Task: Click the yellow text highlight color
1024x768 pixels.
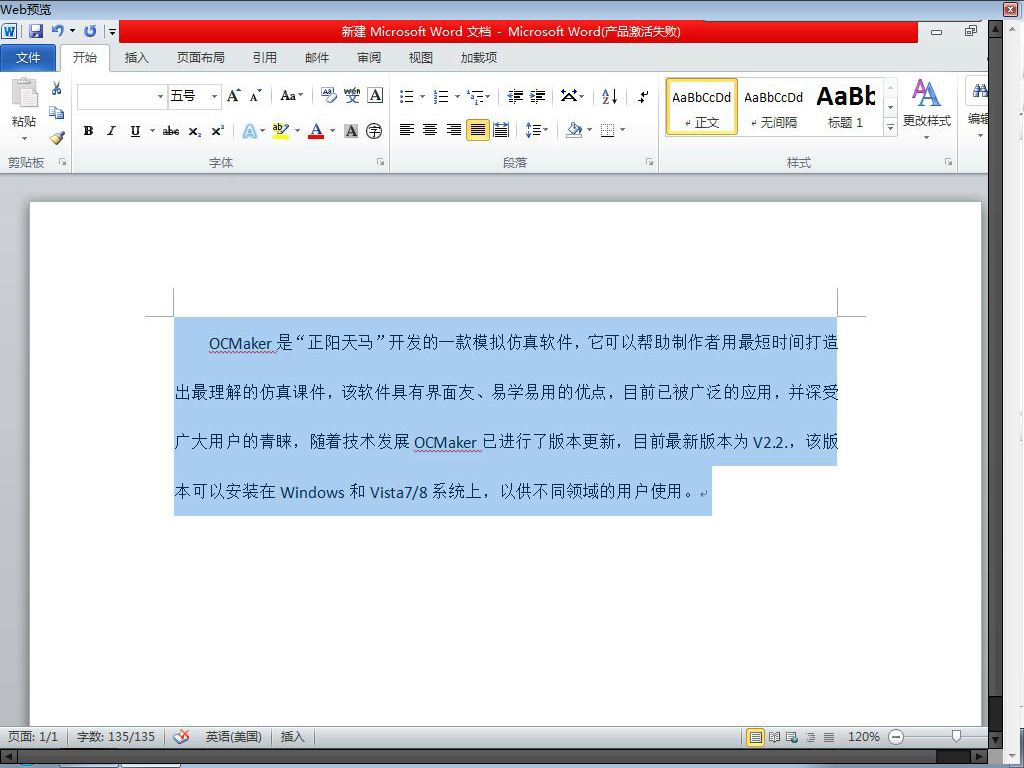Action: pos(281,131)
